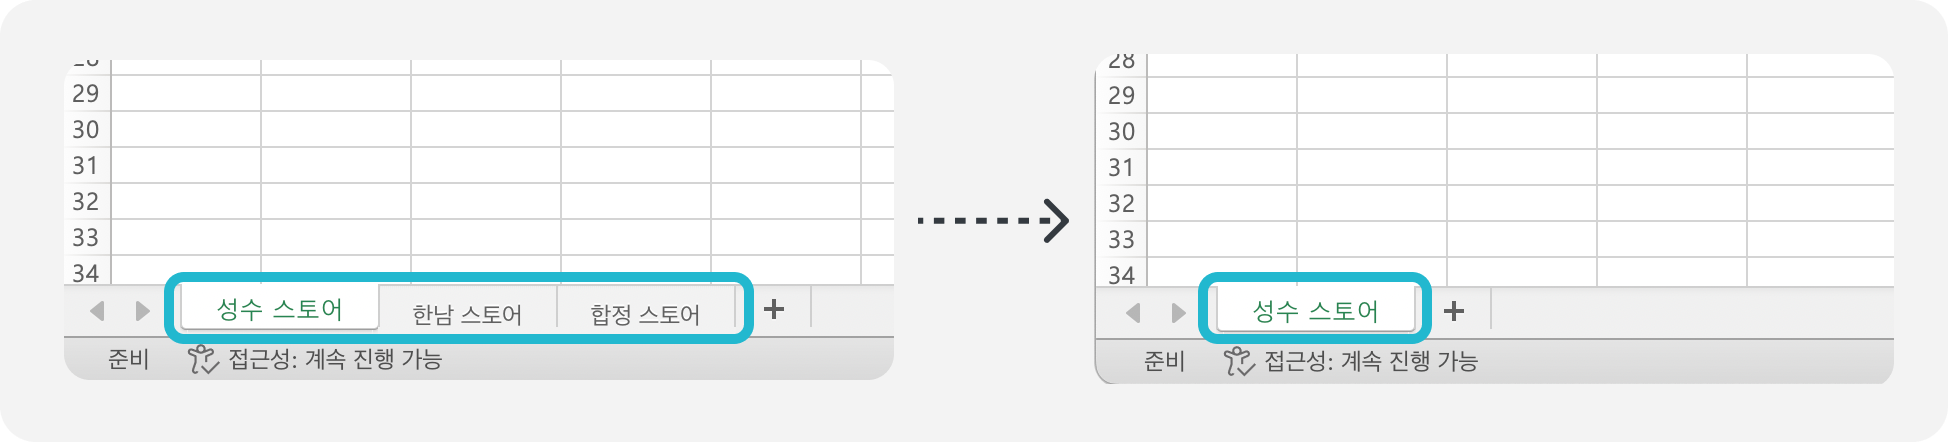Click first empty cell in row 32 left
Image resolution: width=1948 pixels, height=442 pixels.
coord(186,201)
